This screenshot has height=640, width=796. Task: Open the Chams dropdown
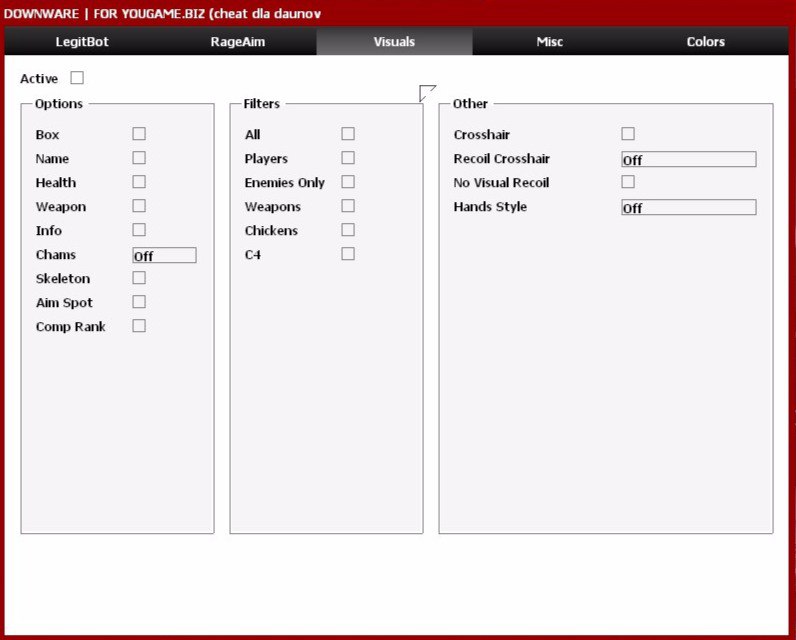(164, 255)
